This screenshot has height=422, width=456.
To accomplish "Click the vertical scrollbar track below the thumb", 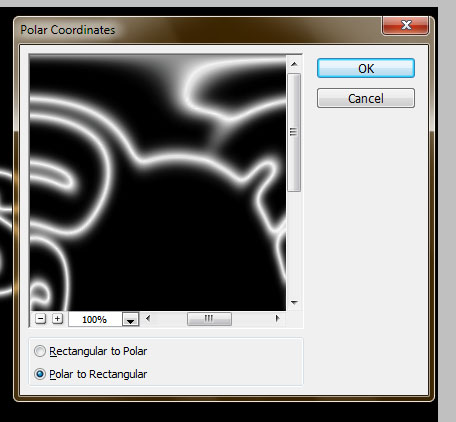I will (x=294, y=243).
